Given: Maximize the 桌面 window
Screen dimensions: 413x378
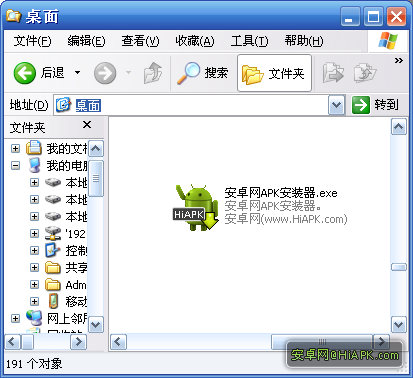Looking at the screenshot, I should pos(373,17).
